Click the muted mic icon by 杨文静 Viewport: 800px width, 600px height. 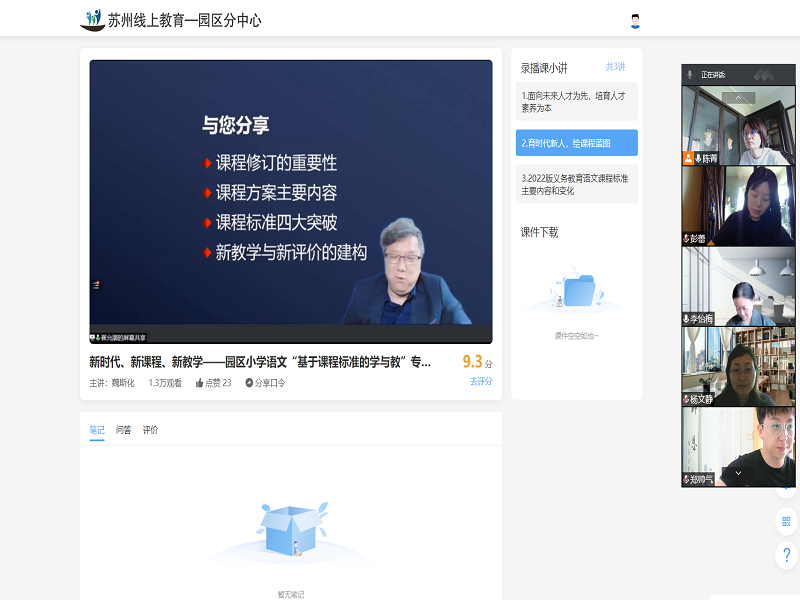(x=686, y=399)
